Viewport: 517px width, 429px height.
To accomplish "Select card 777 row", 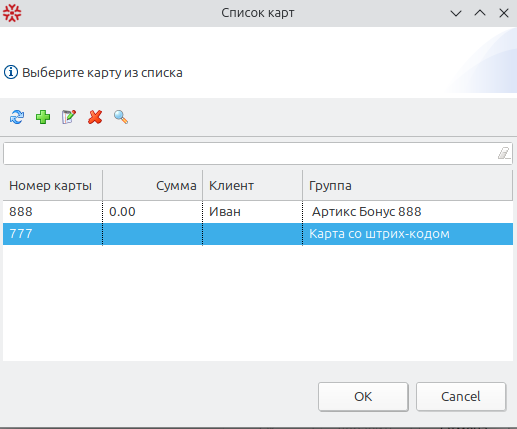I will coord(258,234).
